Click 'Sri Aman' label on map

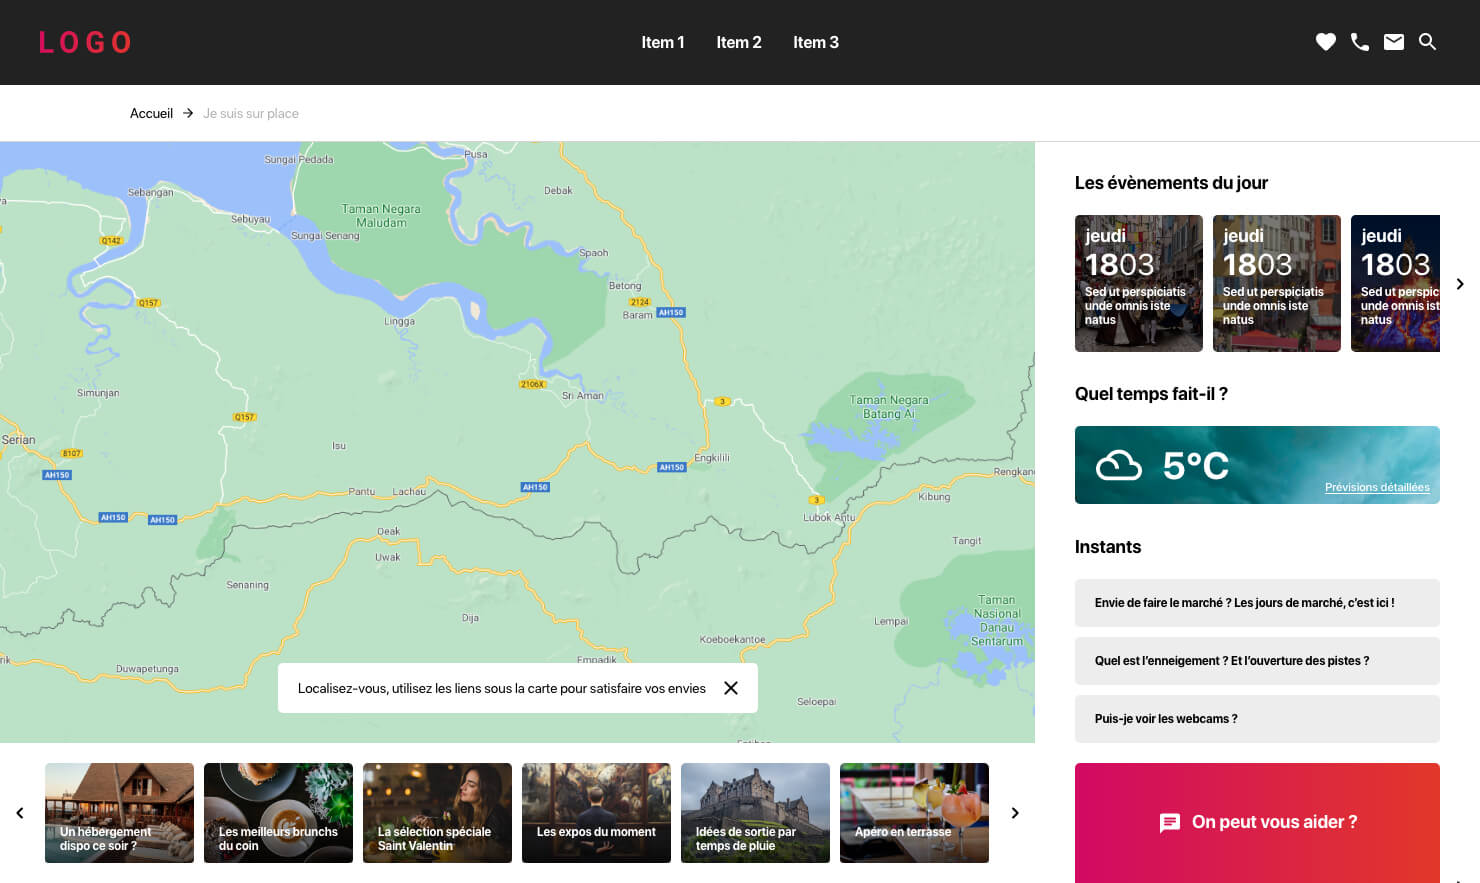(x=583, y=395)
